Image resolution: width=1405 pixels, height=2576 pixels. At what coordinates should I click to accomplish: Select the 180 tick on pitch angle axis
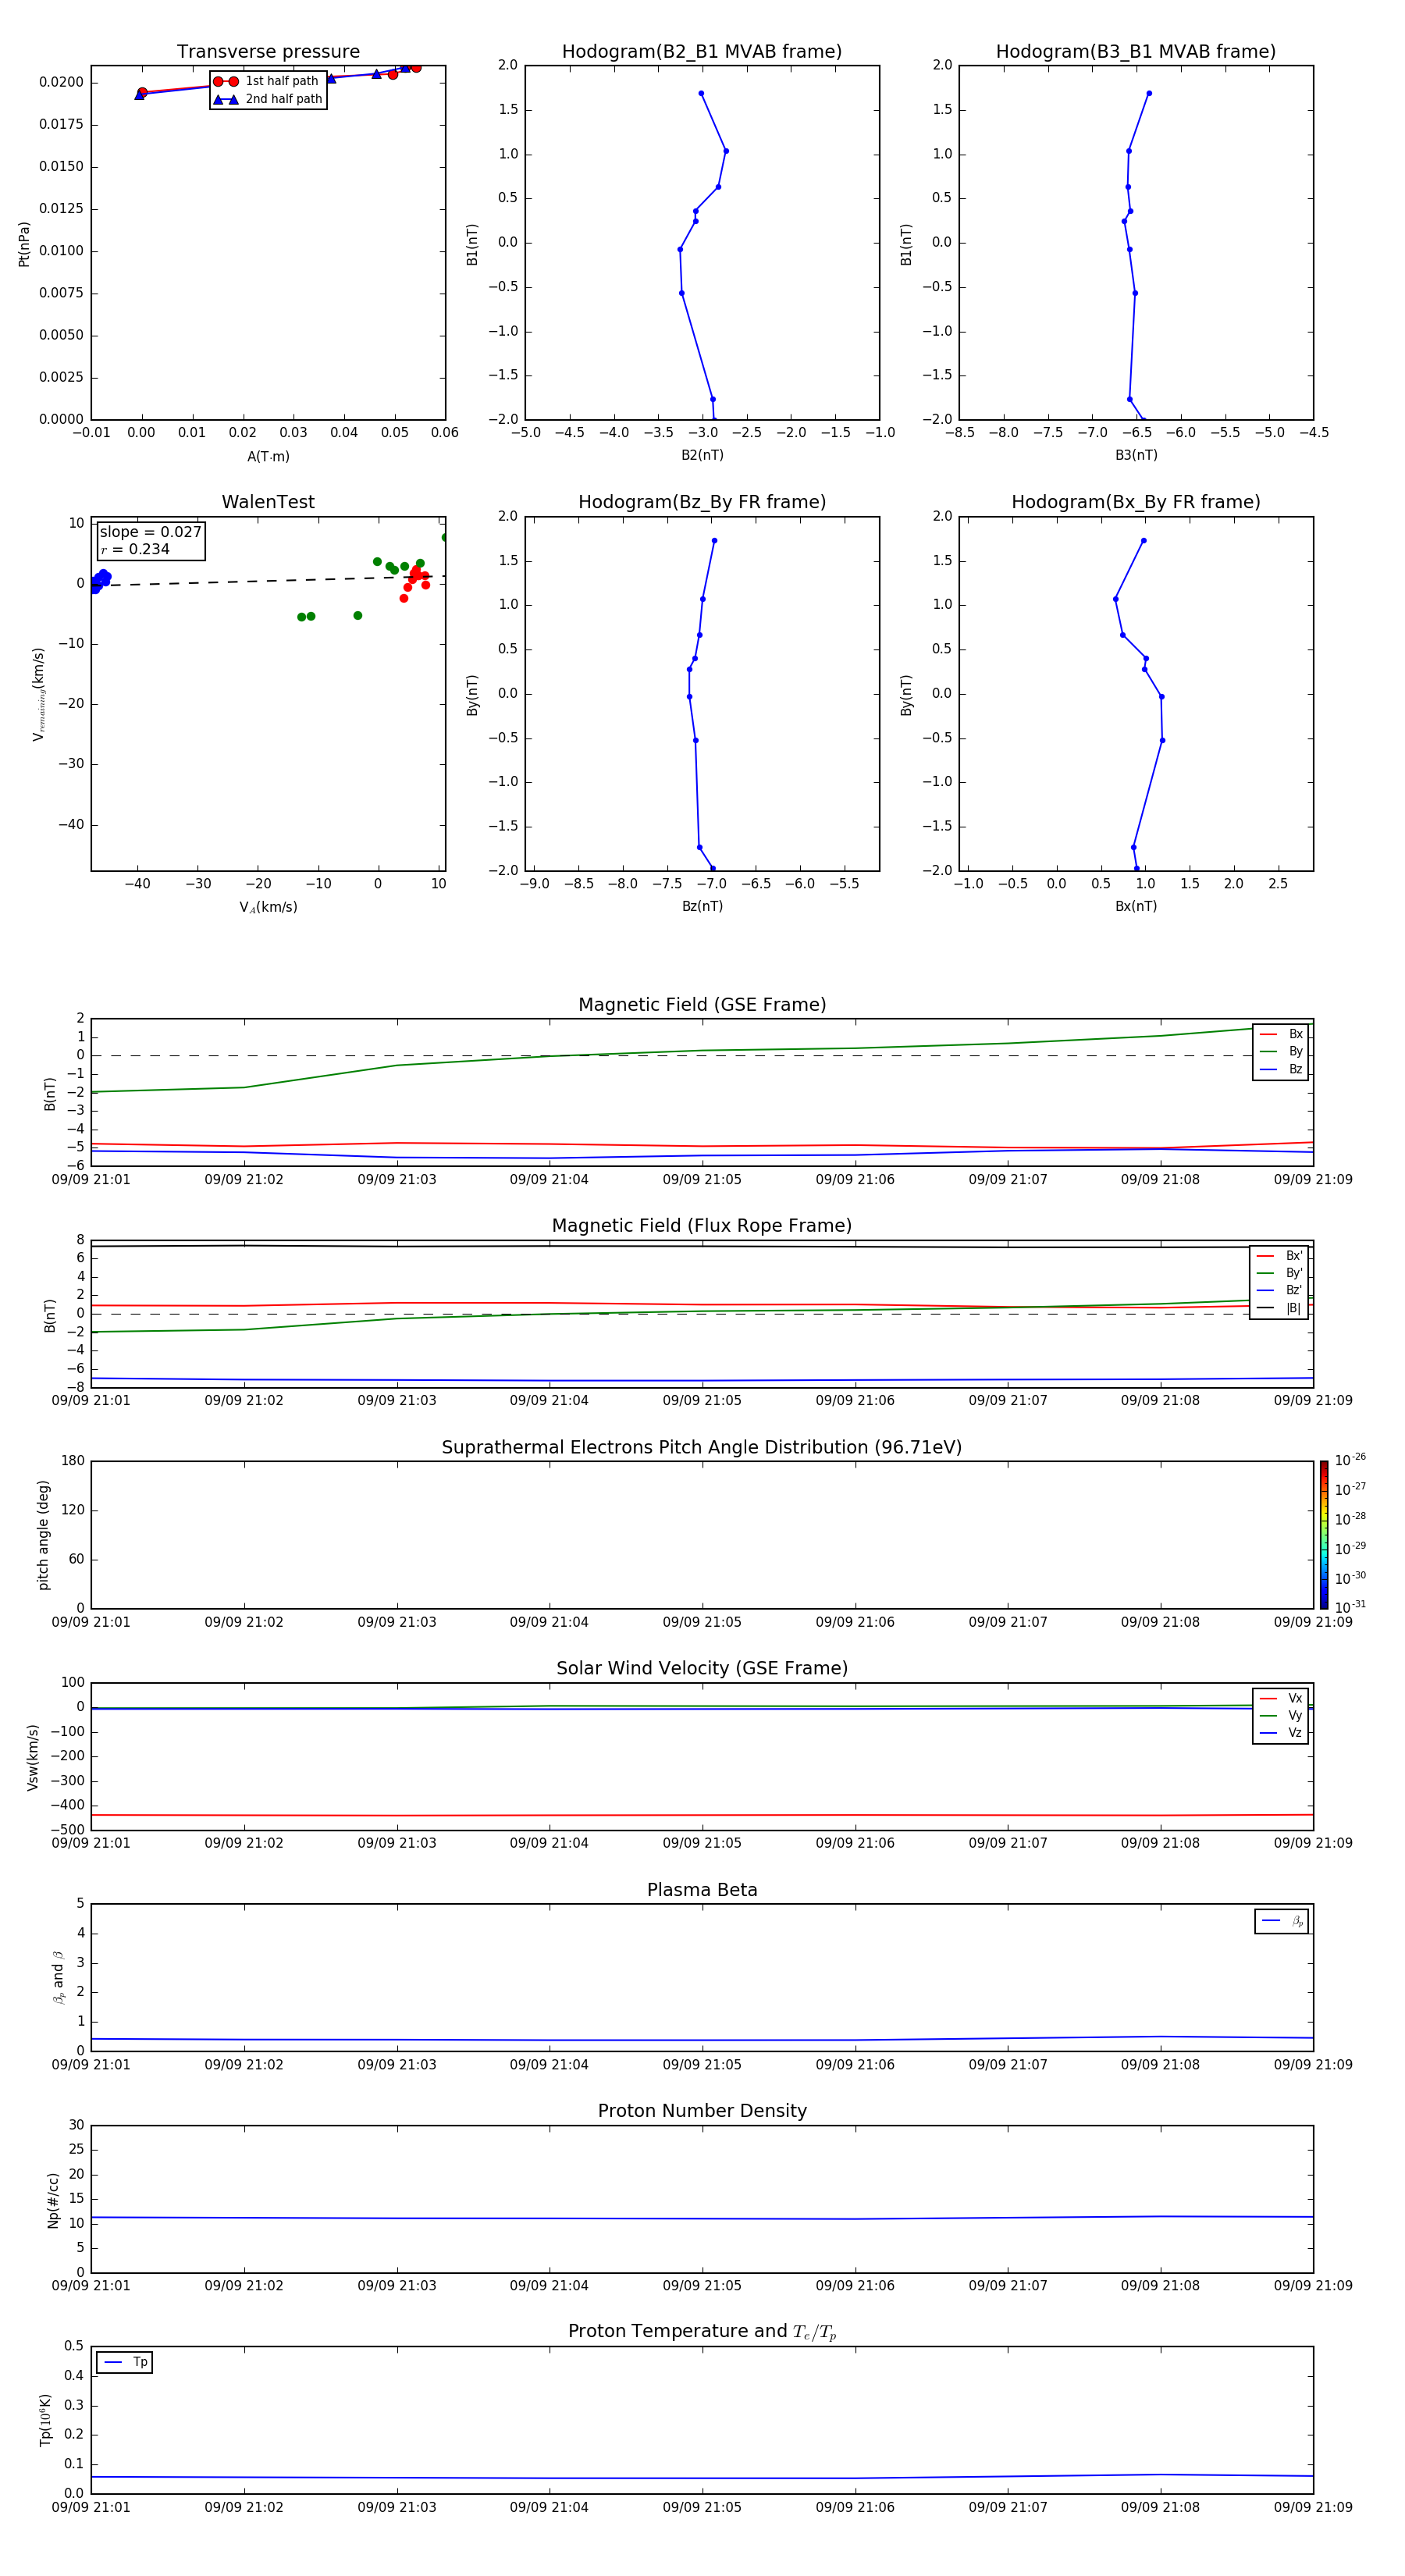tap(73, 1461)
